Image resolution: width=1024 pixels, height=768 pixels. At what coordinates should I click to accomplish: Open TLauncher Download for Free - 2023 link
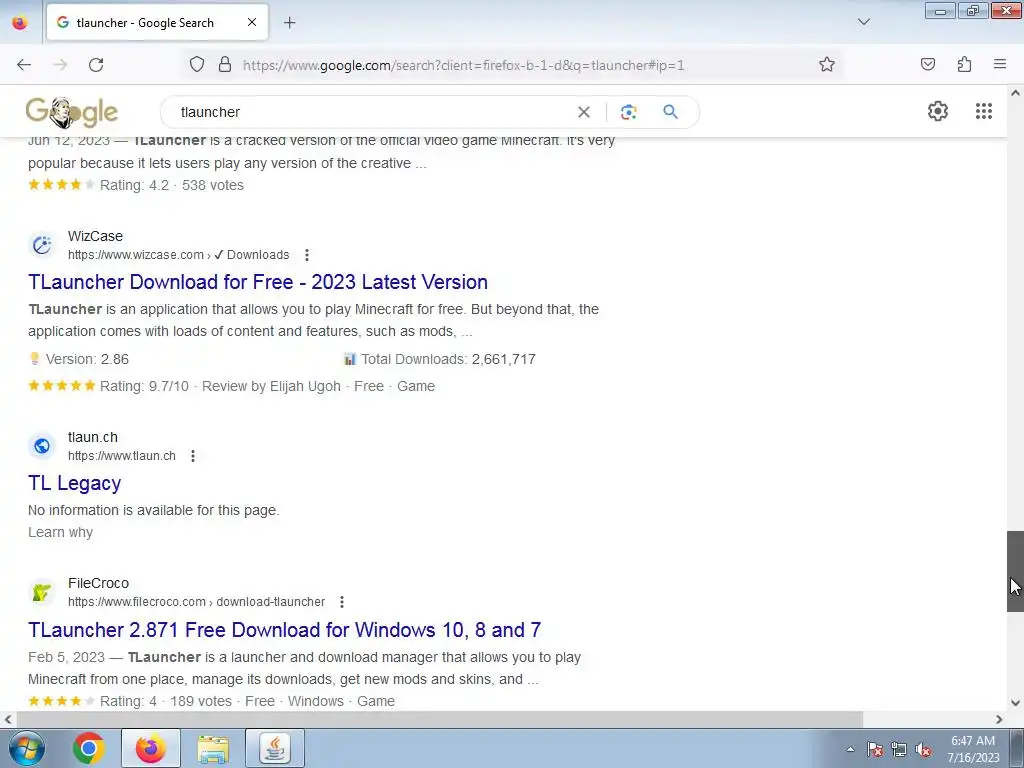coord(258,282)
